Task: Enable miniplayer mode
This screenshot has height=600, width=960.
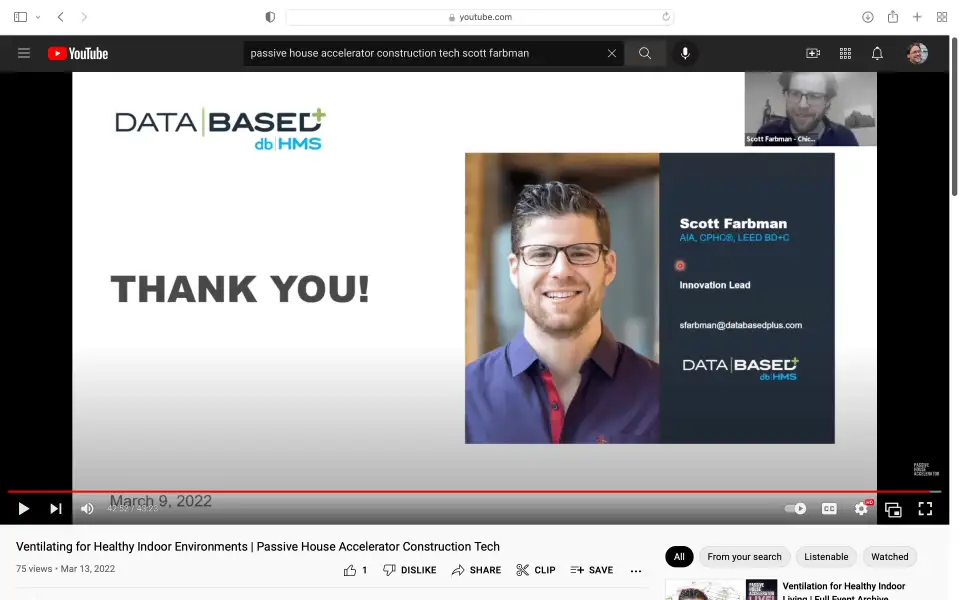Action: [893, 509]
